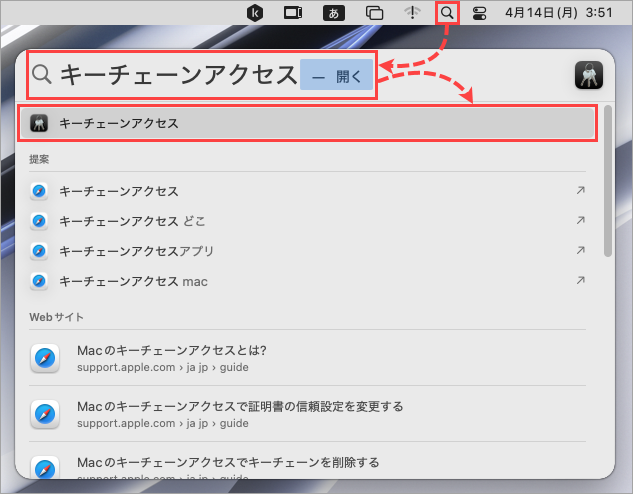Click the hexagon K menu bar icon

point(255,13)
